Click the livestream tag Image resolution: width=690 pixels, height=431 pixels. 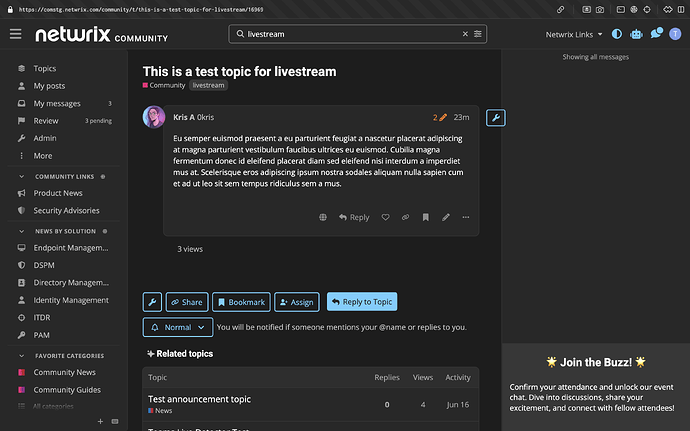pos(208,85)
